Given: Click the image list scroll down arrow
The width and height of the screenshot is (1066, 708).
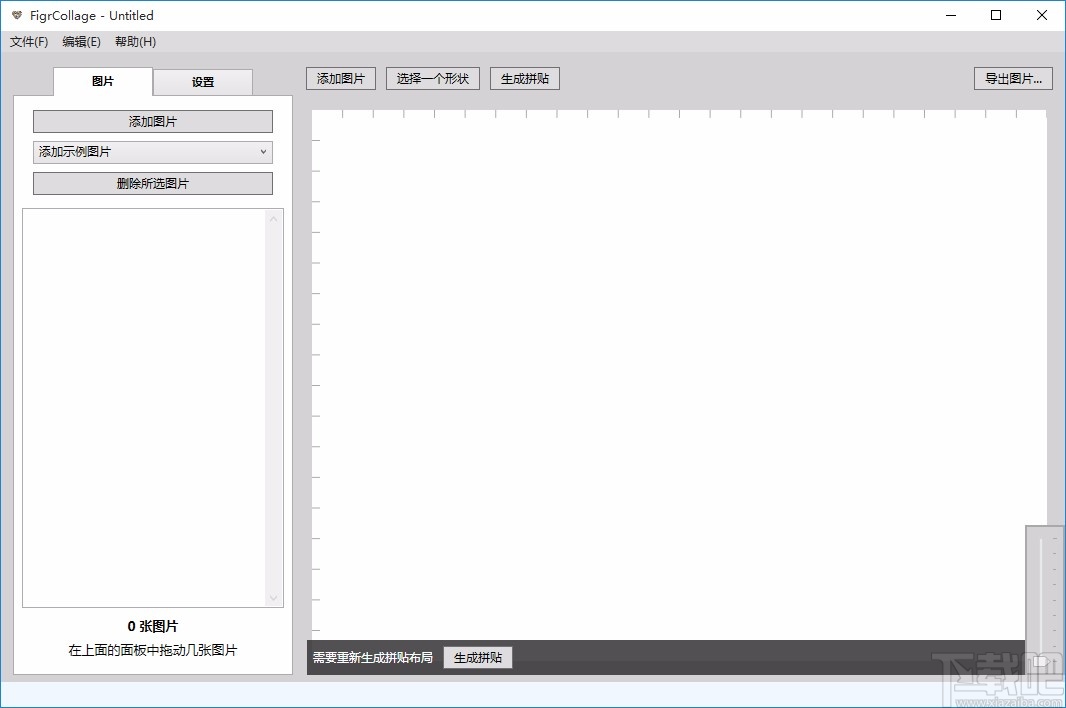Looking at the screenshot, I should click(x=273, y=599).
